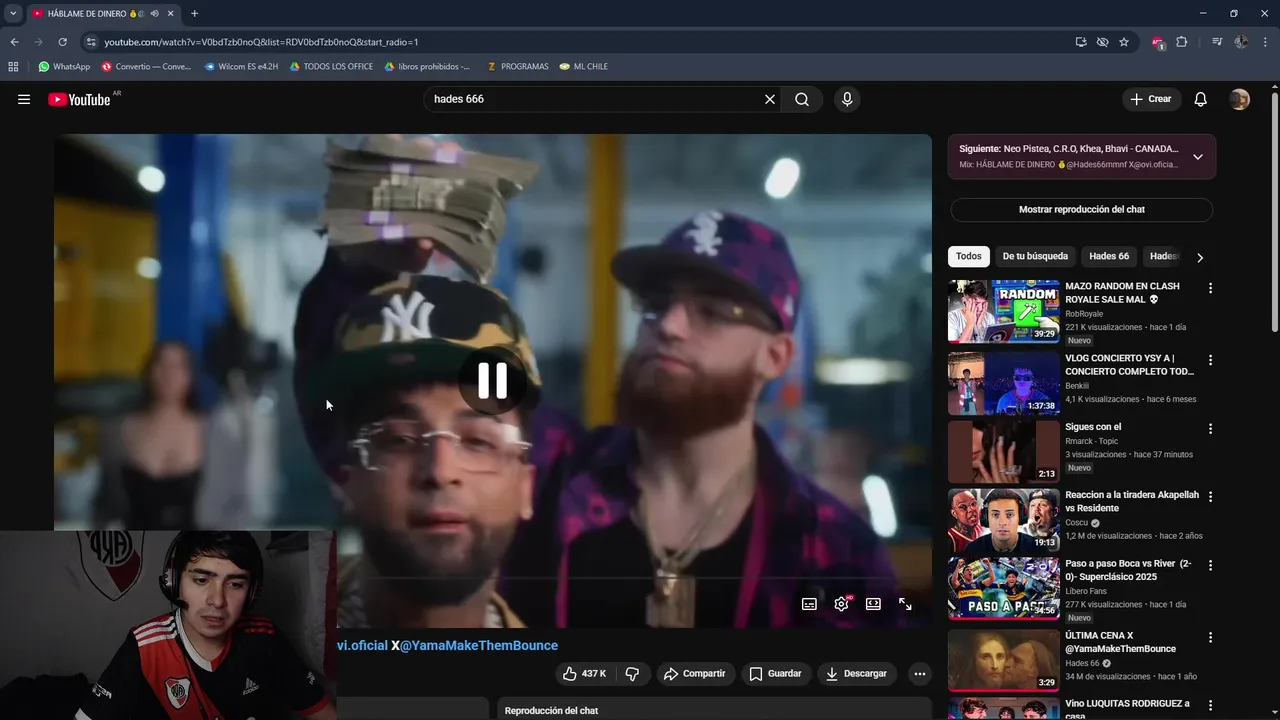Open Vino LUQUITAS RODRIGUEZ video title

[1127, 709]
